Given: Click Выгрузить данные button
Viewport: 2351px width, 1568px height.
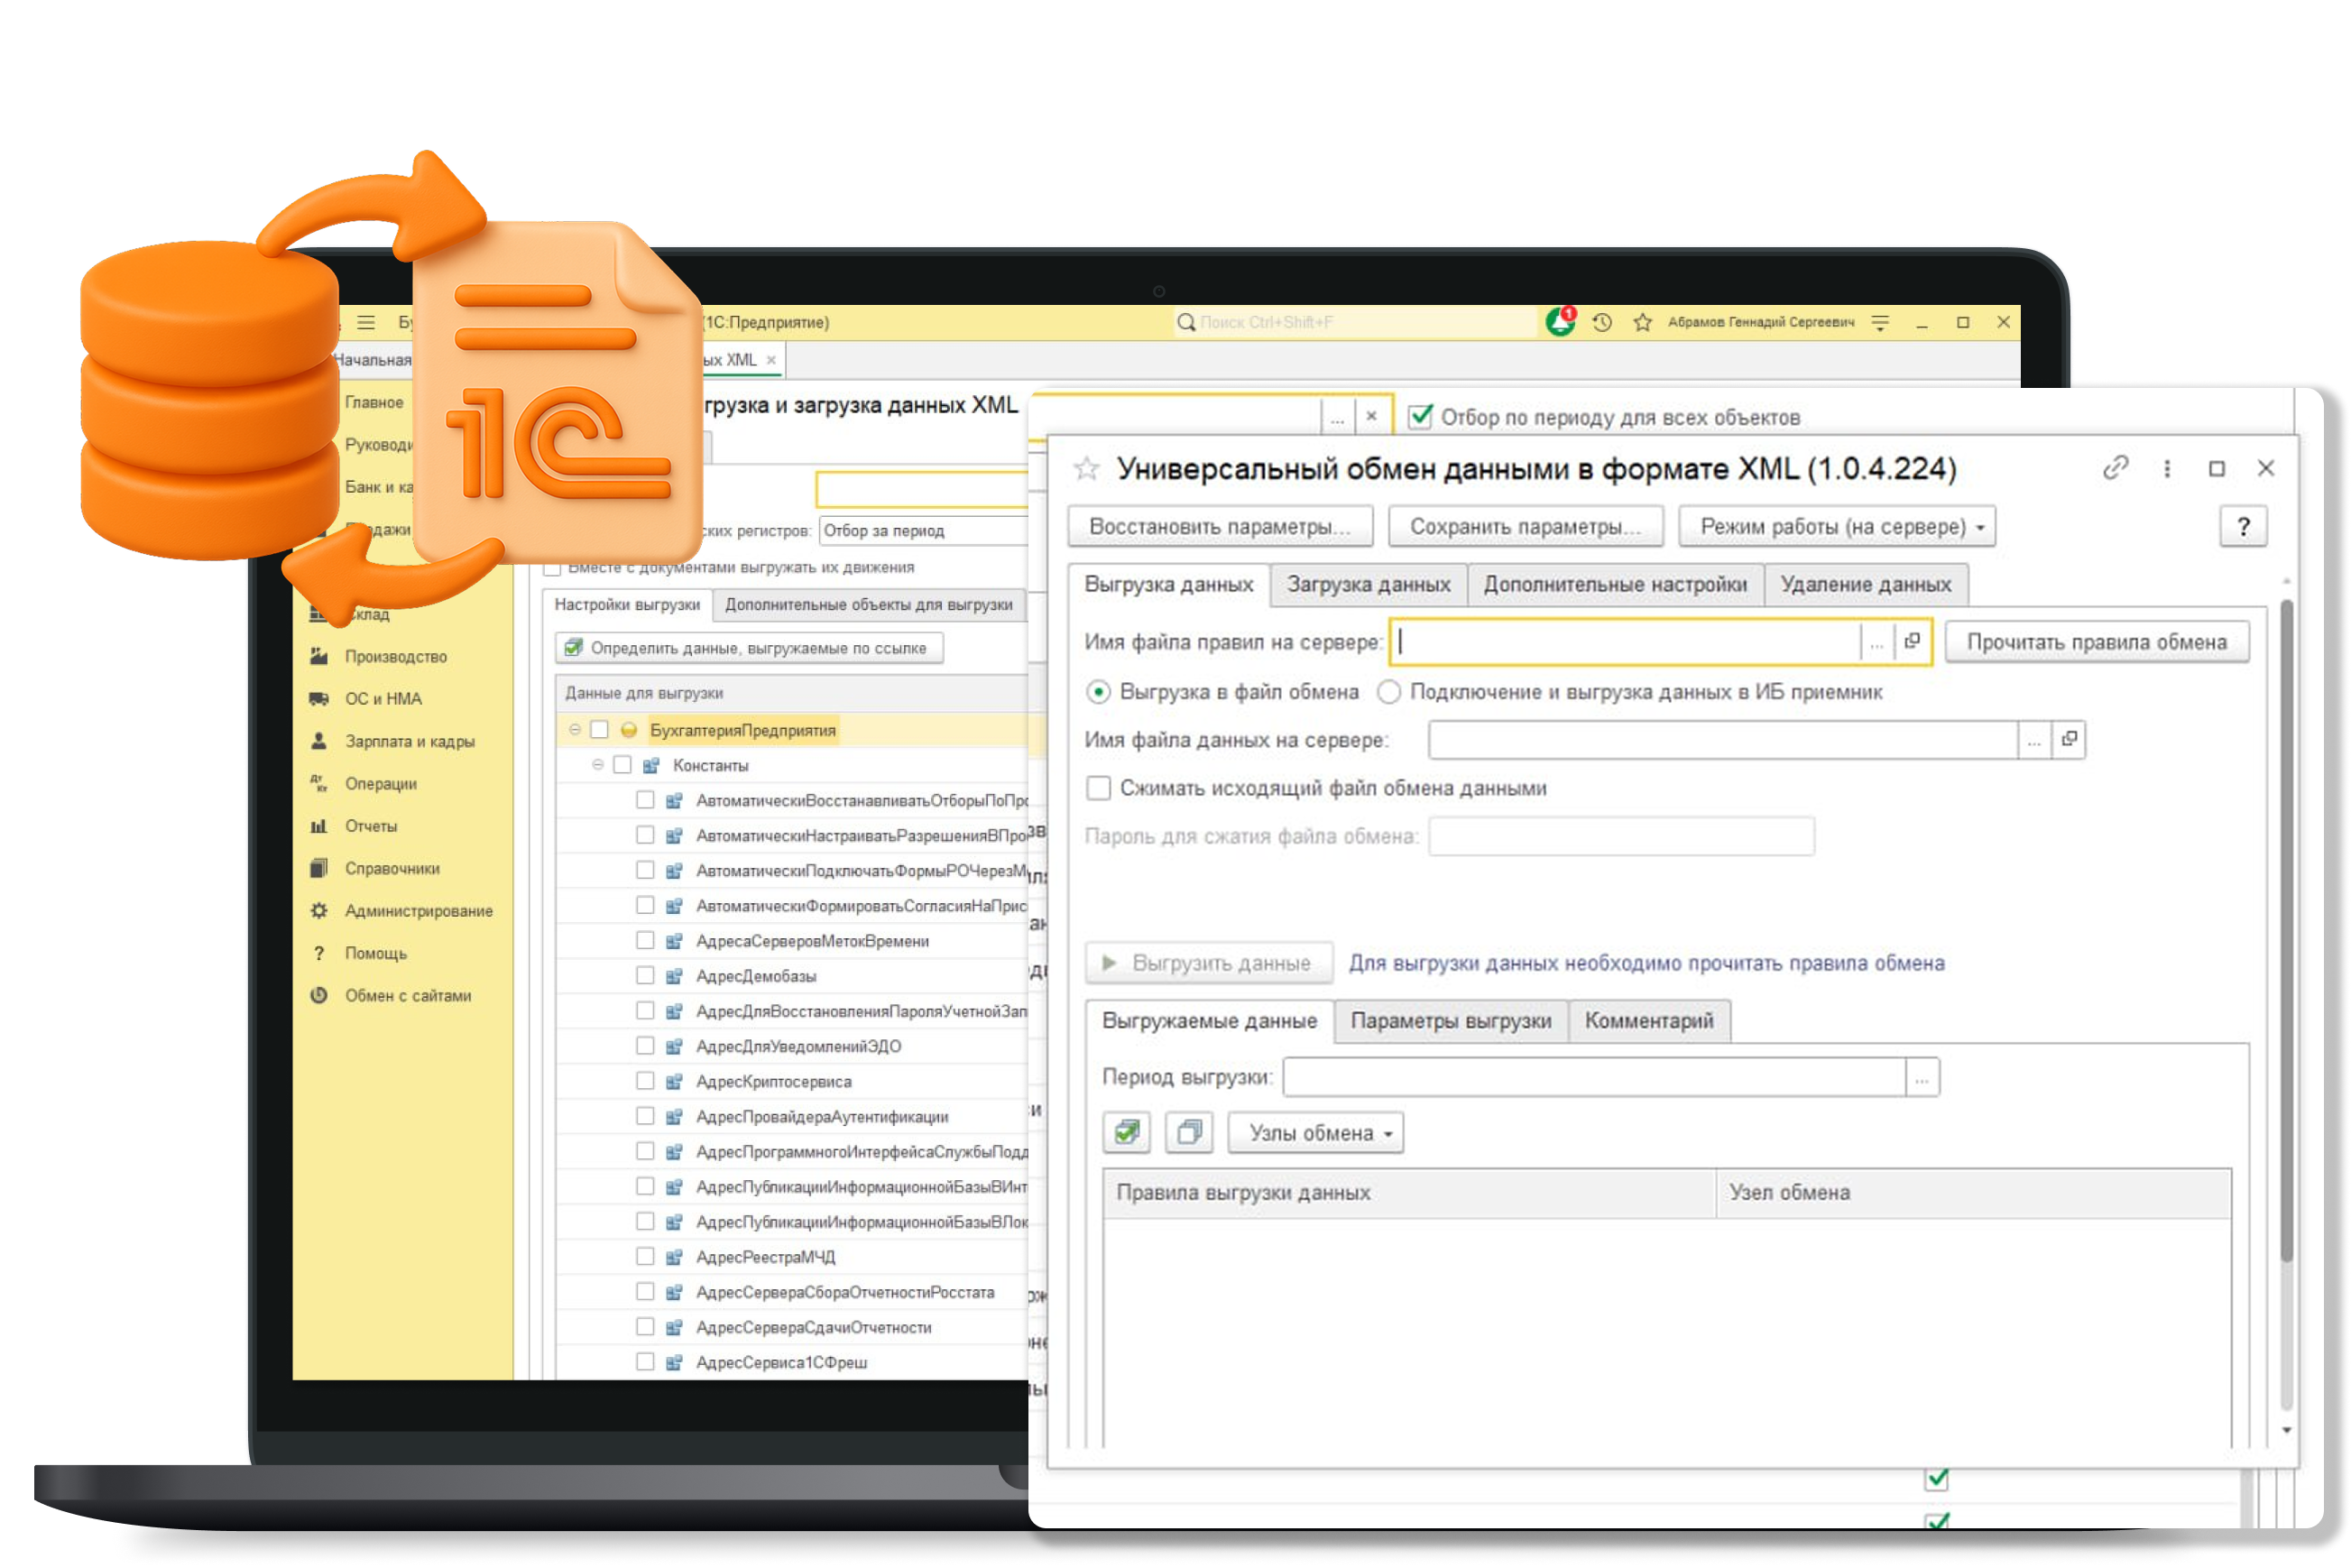Looking at the screenshot, I should pos(1209,963).
